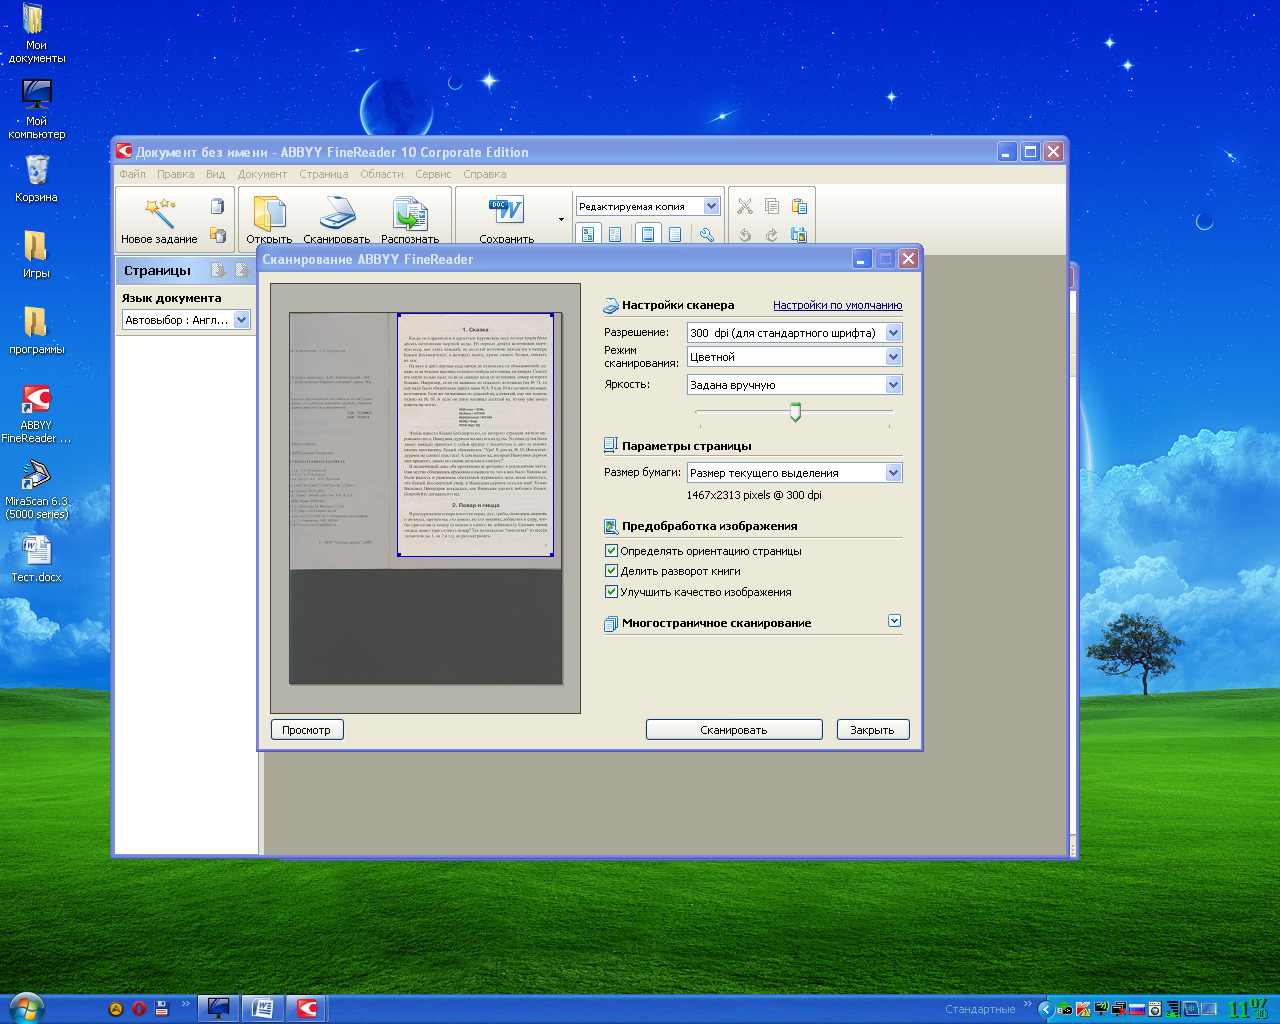Click the Paste clipboard icon

[799, 206]
